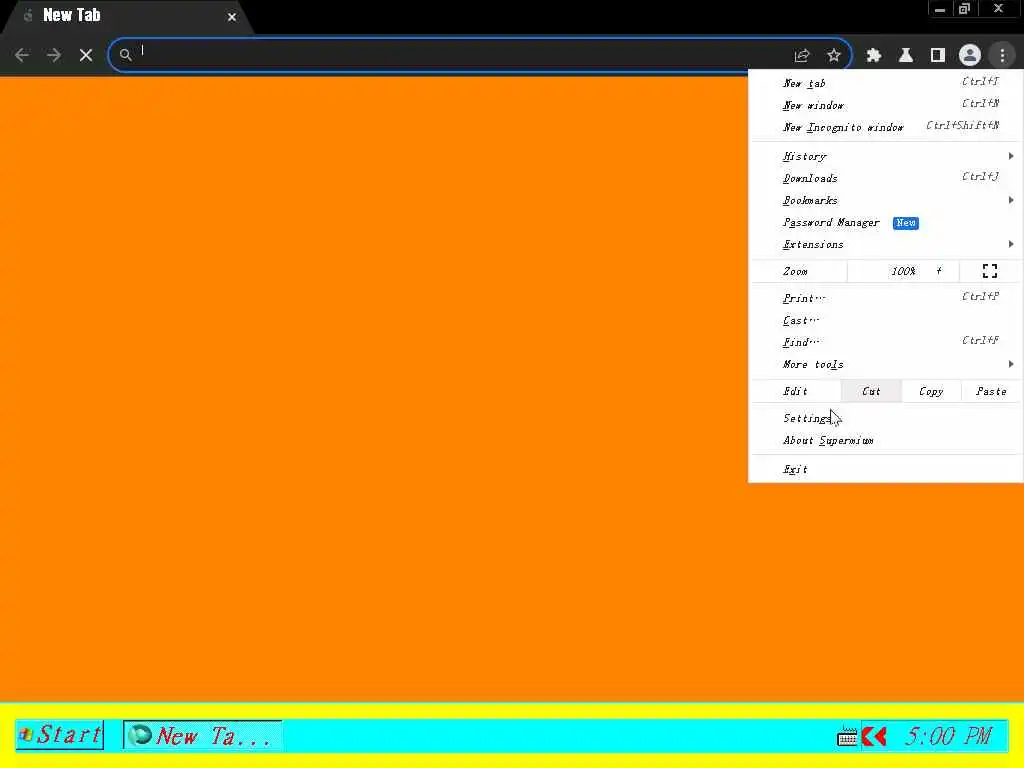Click the forward navigation arrow
1024x768 pixels.
(54, 55)
